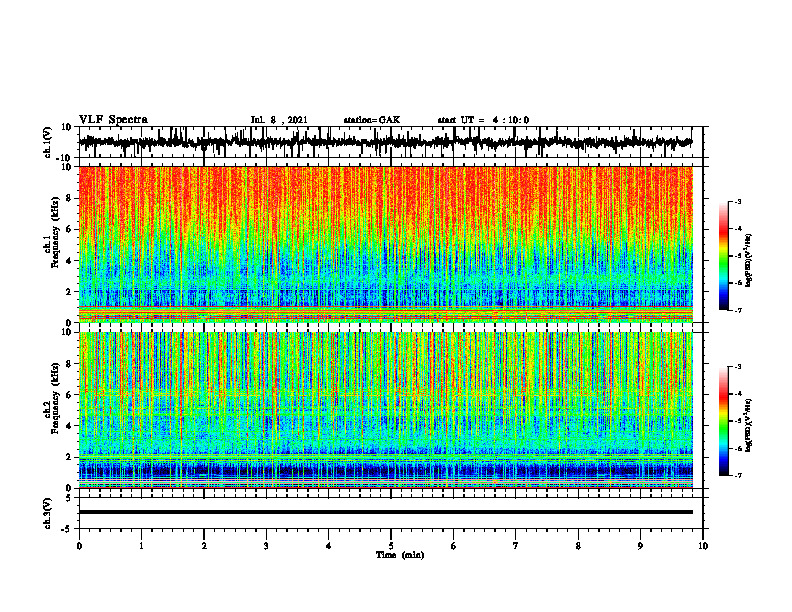Viewport: 792px width, 612px height.
Task: Click the "6" kHz tick on ch.2 spectrogram axis
Action: 70,395
